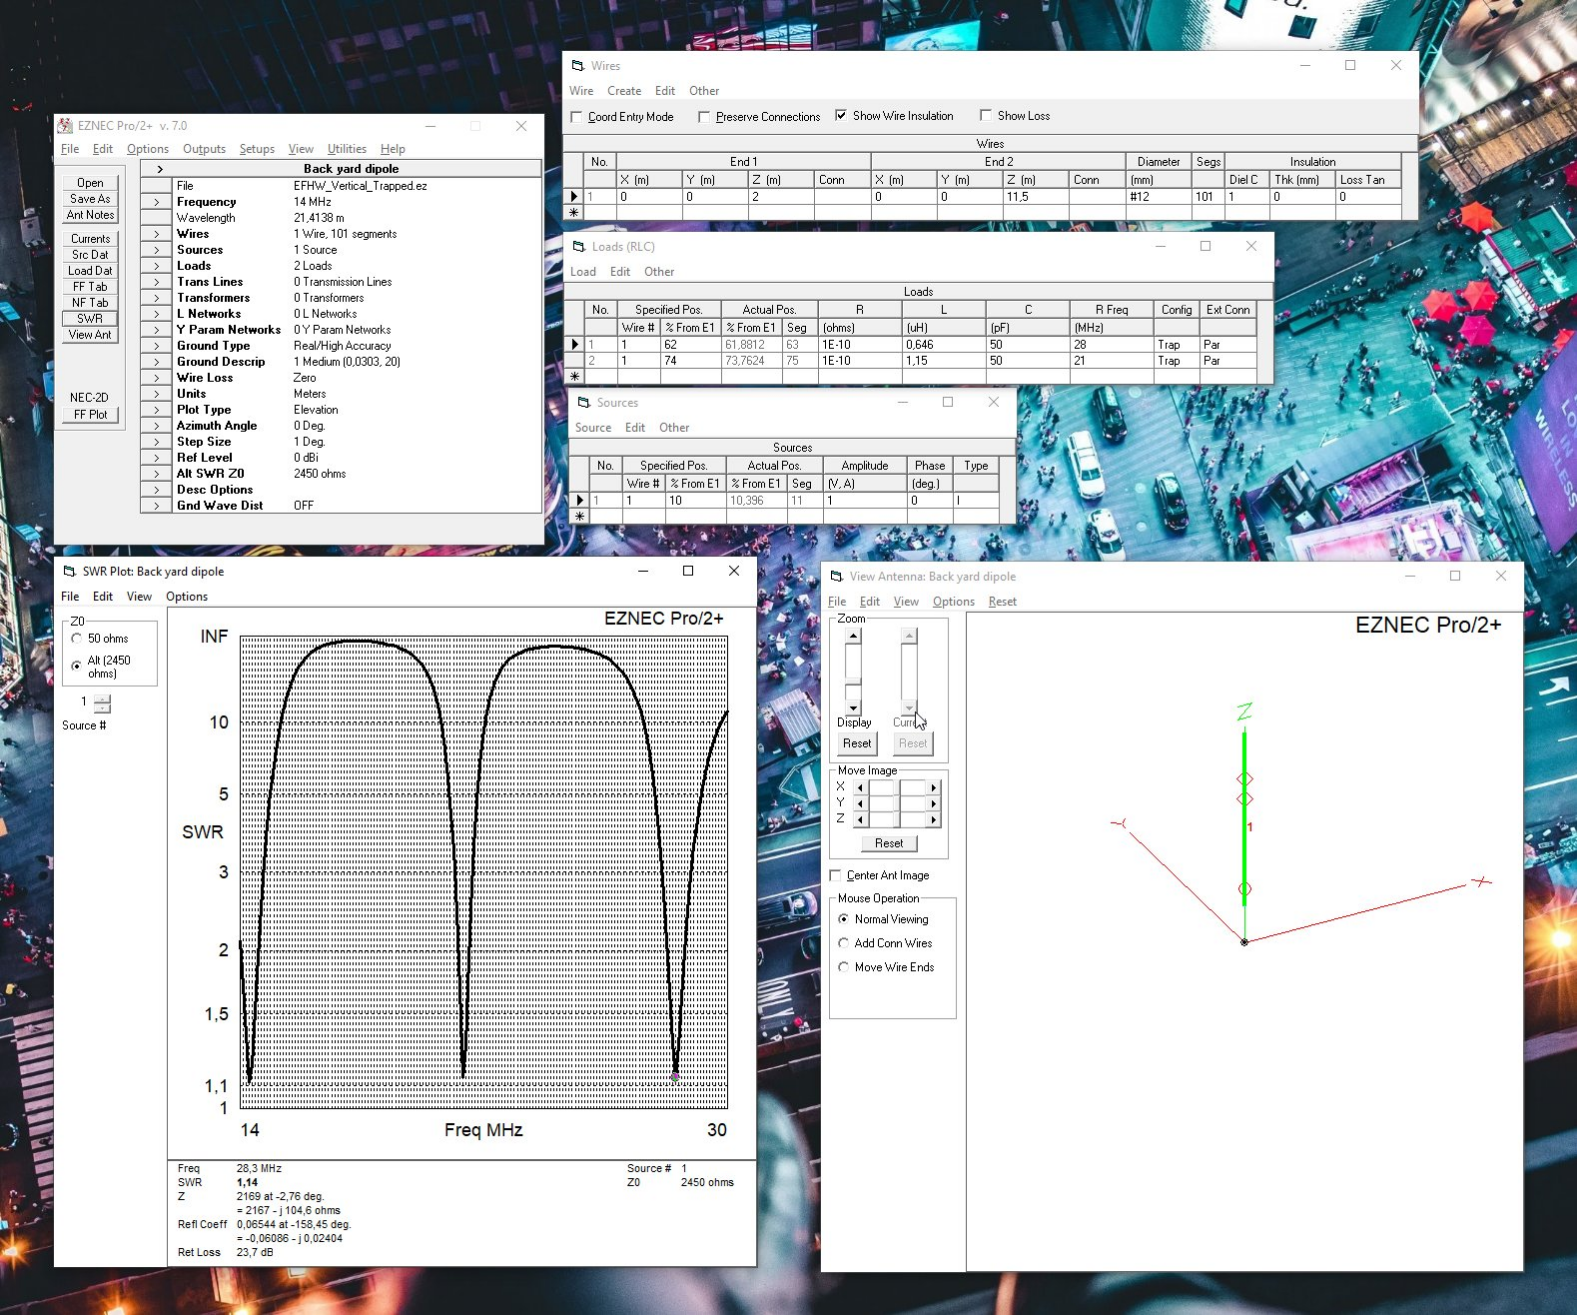1577x1315 pixels.
Task: Click the Sources window title icon
Action: (x=584, y=403)
